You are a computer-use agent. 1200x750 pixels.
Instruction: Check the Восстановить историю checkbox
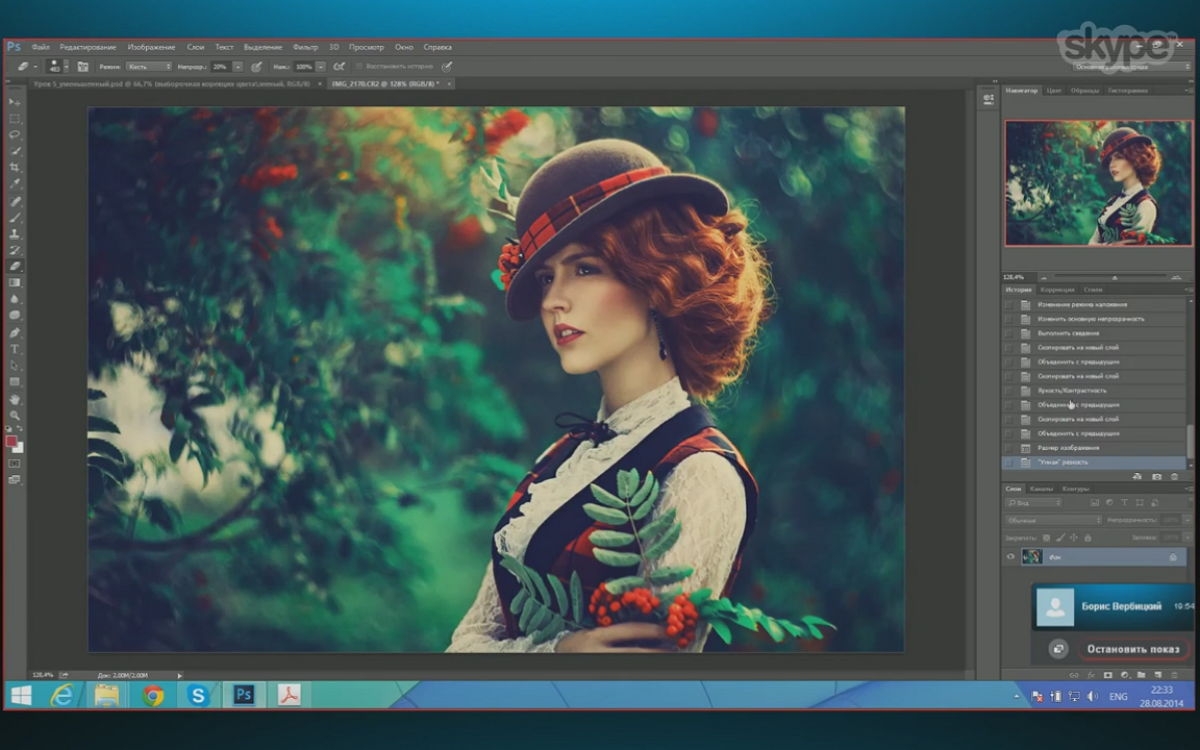coord(359,66)
